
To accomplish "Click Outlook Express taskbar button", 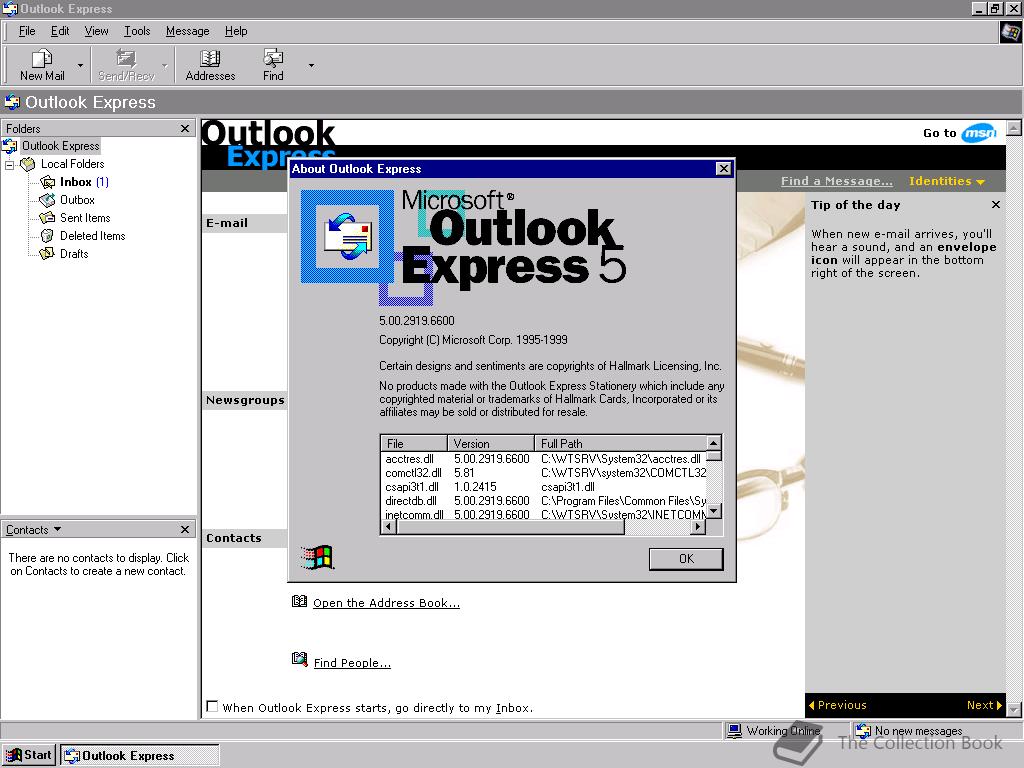I will coord(140,756).
